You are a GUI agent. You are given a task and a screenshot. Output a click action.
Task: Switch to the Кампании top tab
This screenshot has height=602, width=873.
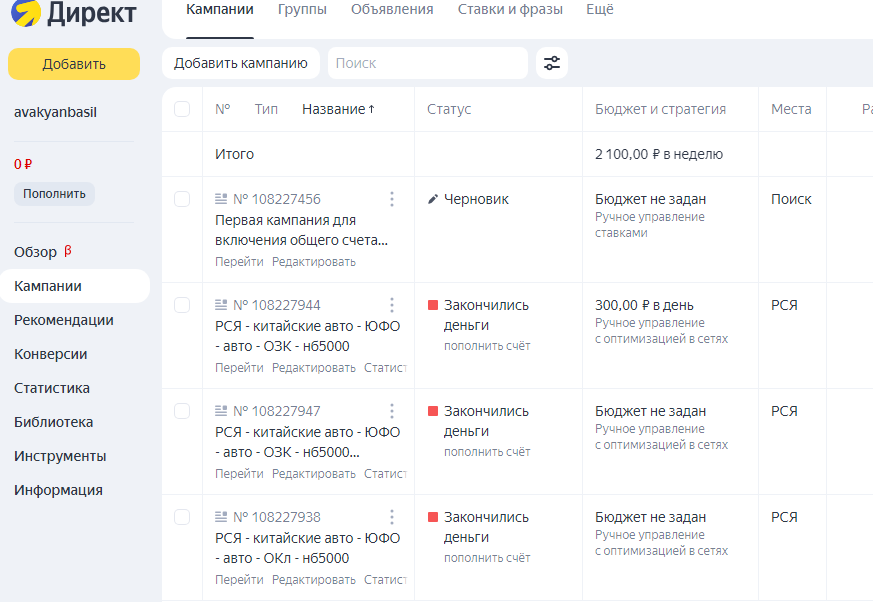click(220, 9)
